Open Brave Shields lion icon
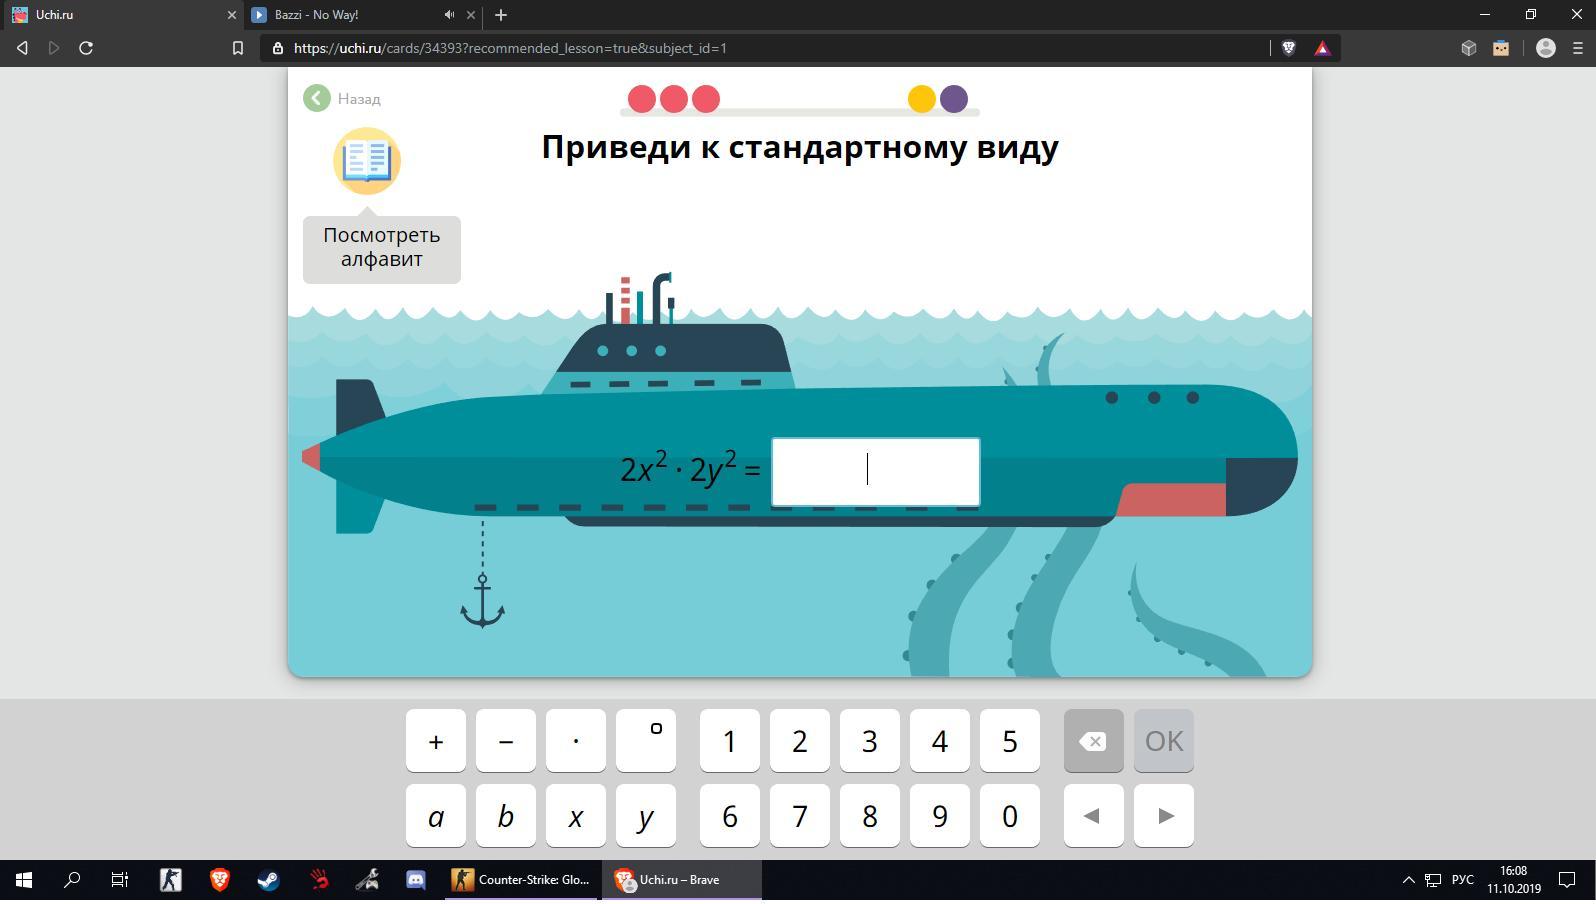This screenshot has width=1596, height=904. pos(1289,48)
